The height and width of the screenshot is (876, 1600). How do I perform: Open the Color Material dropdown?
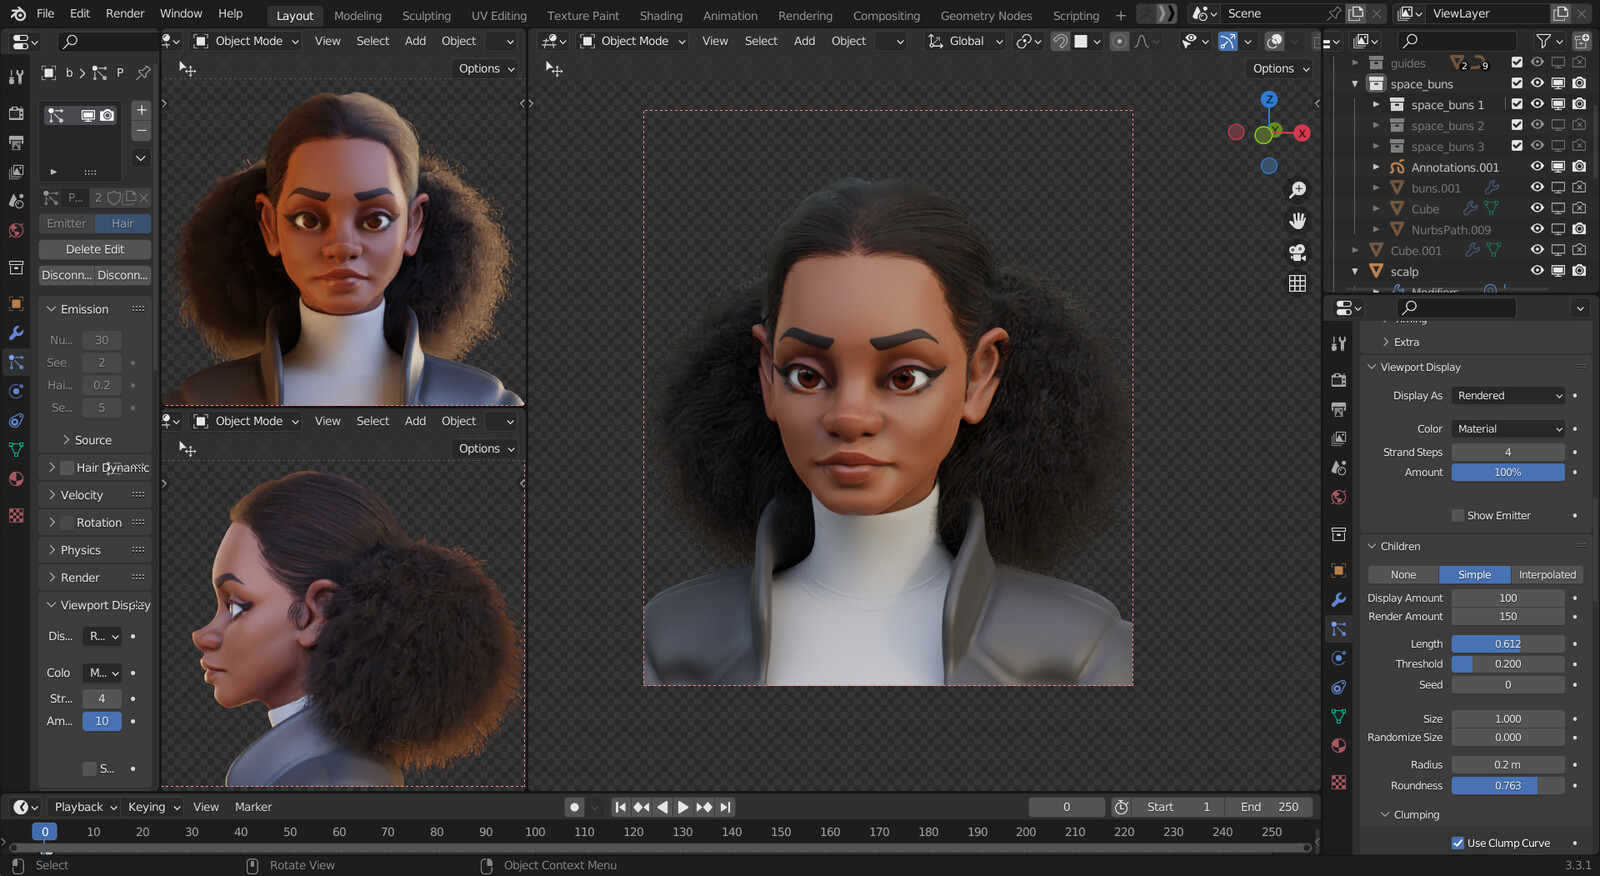(x=1508, y=429)
